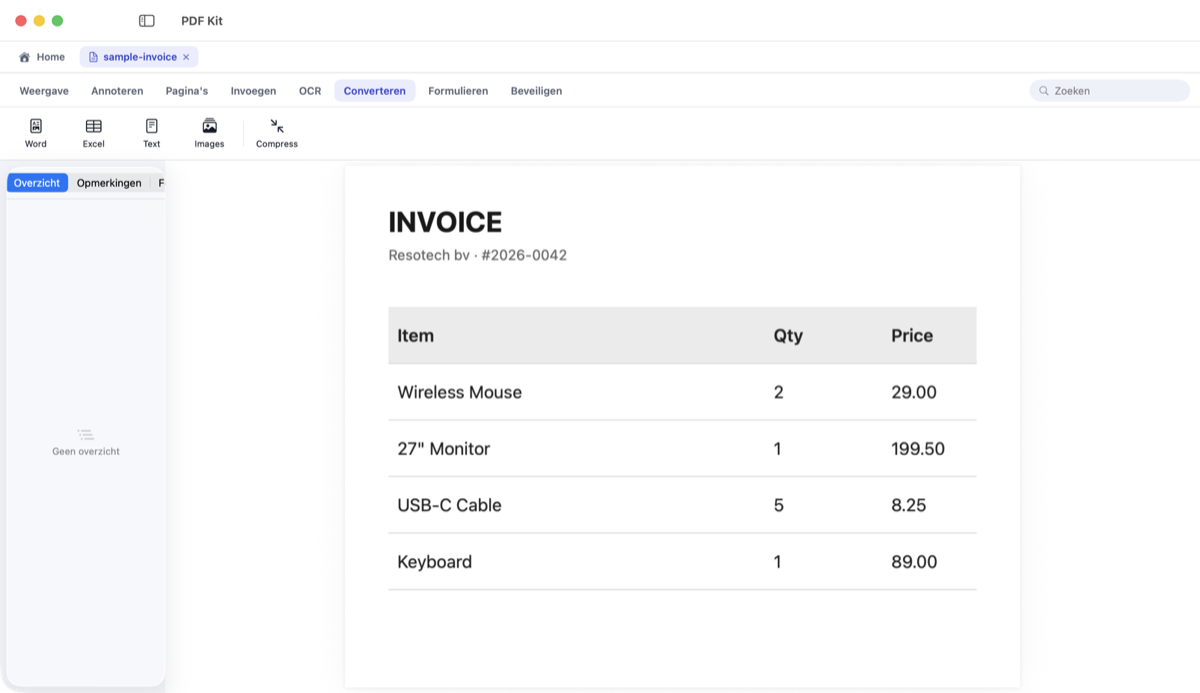Click the 'Geen overzicht' placeholder text

tap(86, 452)
